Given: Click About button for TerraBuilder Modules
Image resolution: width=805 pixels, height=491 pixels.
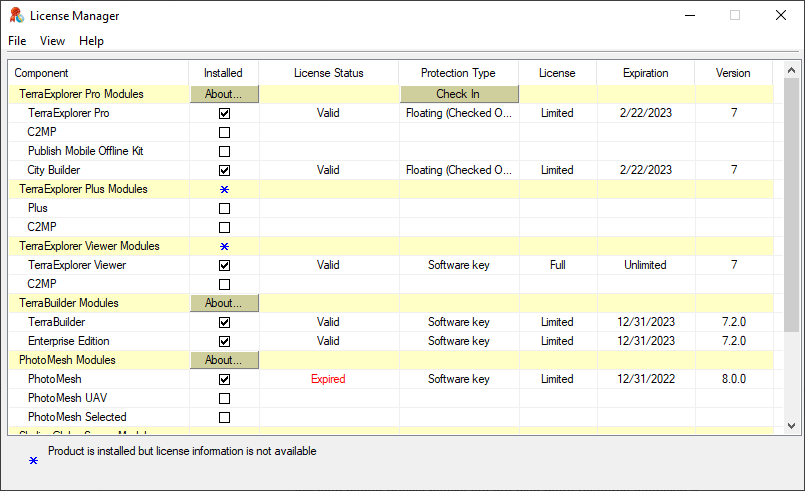Looking at the screenshot, I should point(224,303).
